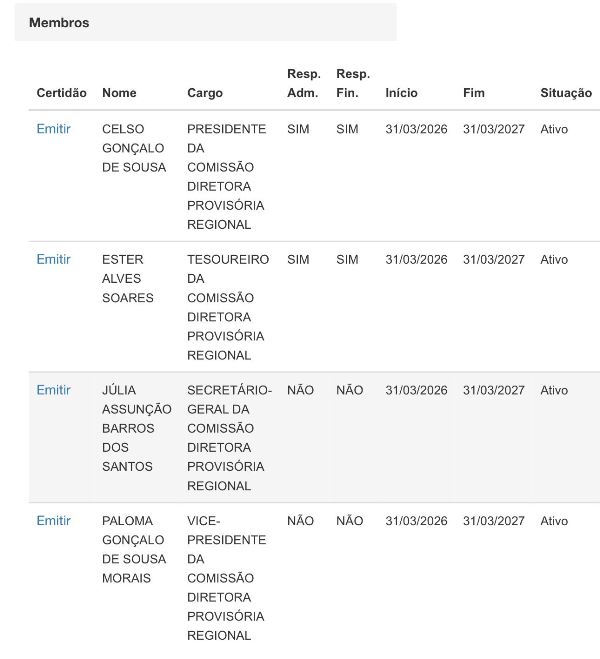Click Ativo status in Paloma's row
The image size is (600, 659).
(x=554, y=521)
